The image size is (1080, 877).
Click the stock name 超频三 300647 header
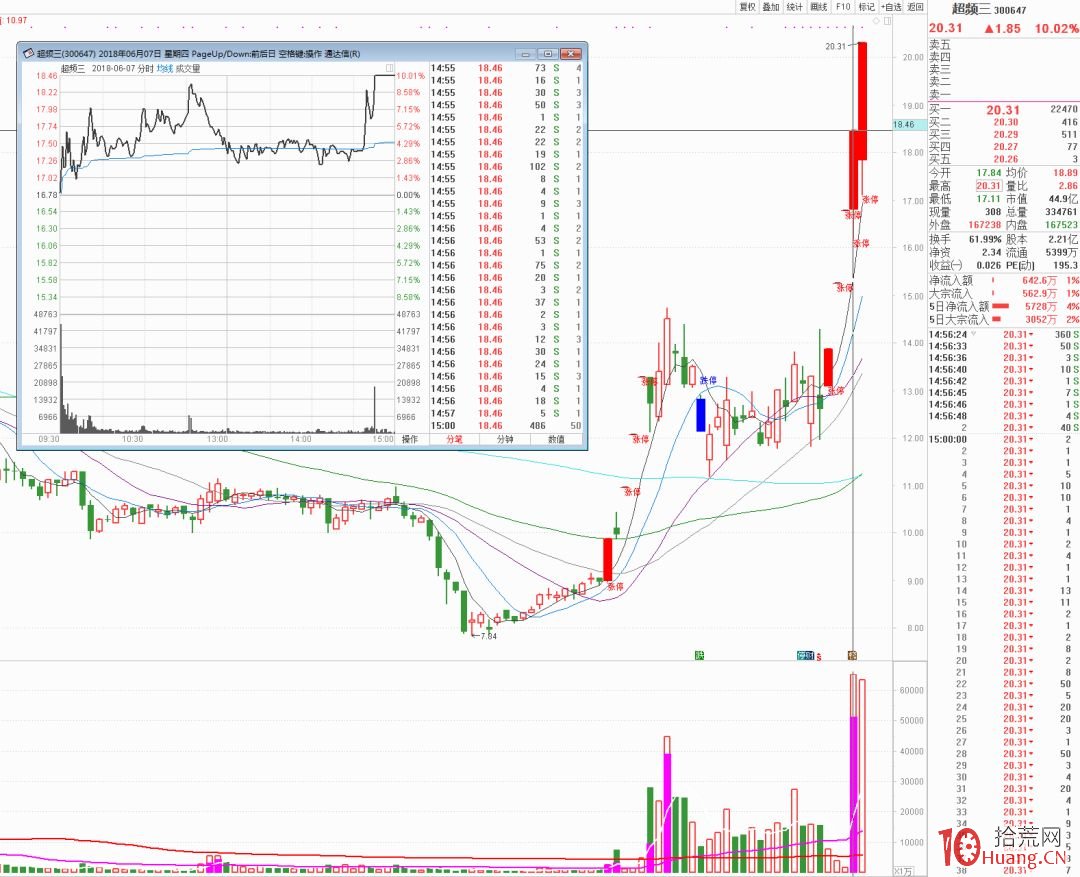click(988, 10)
